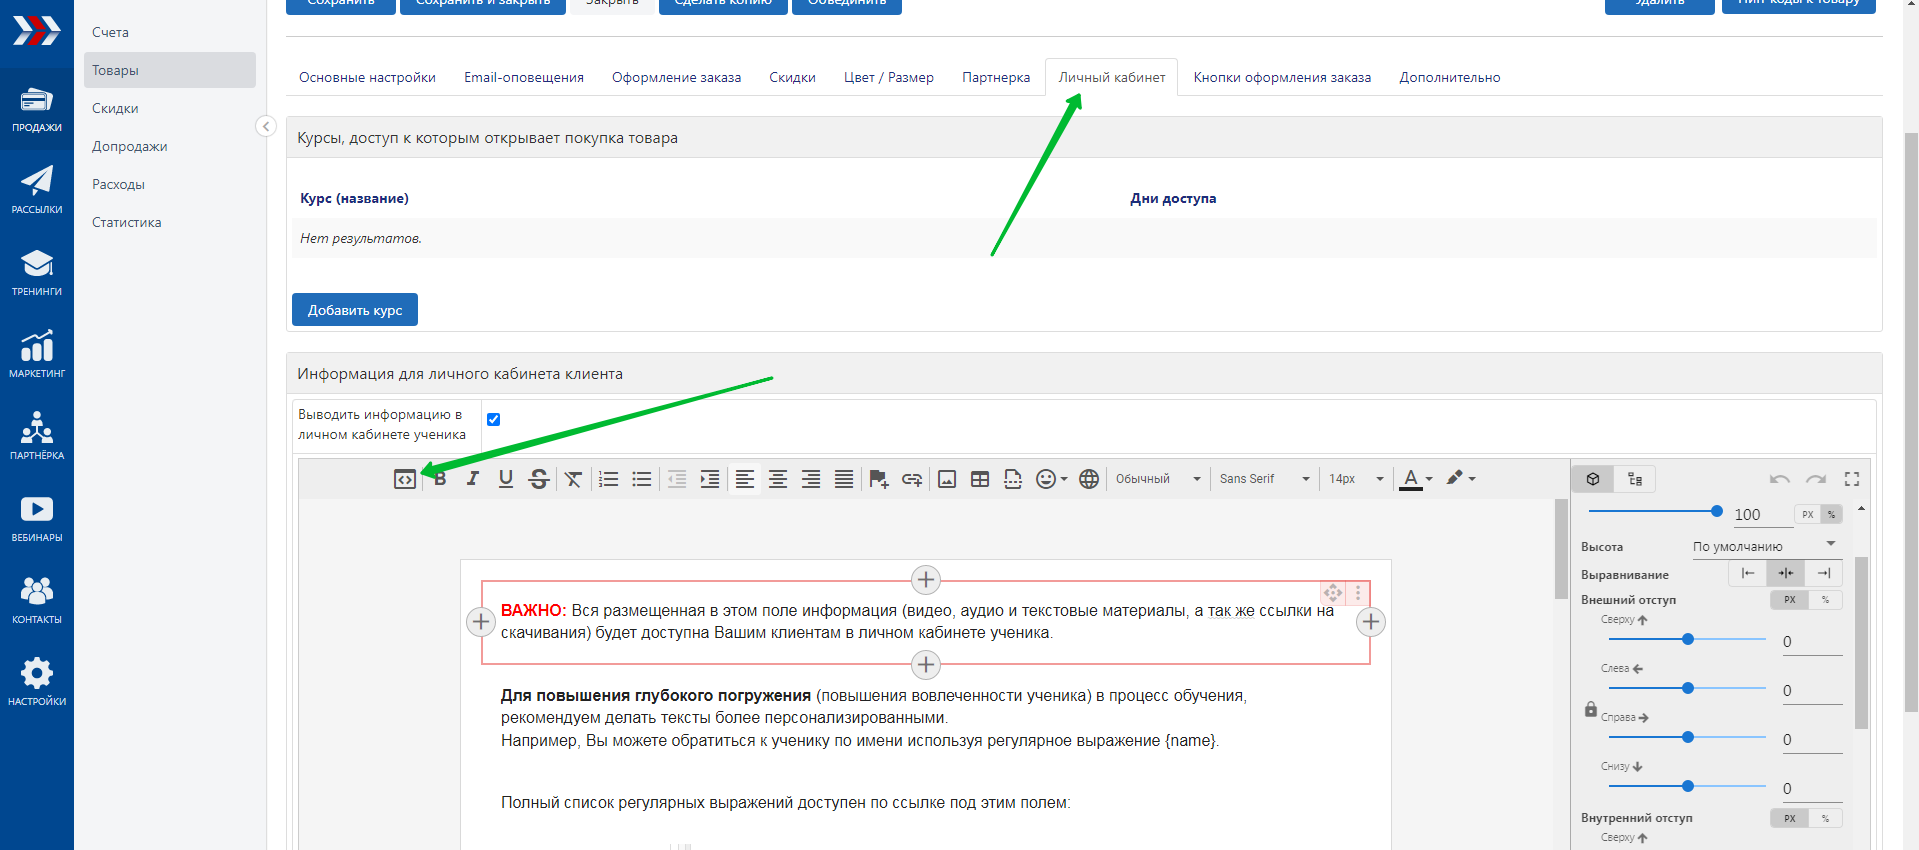Insert a table using the toolbar icon
Screen dimensions: 1919x850
coord(980,479)
